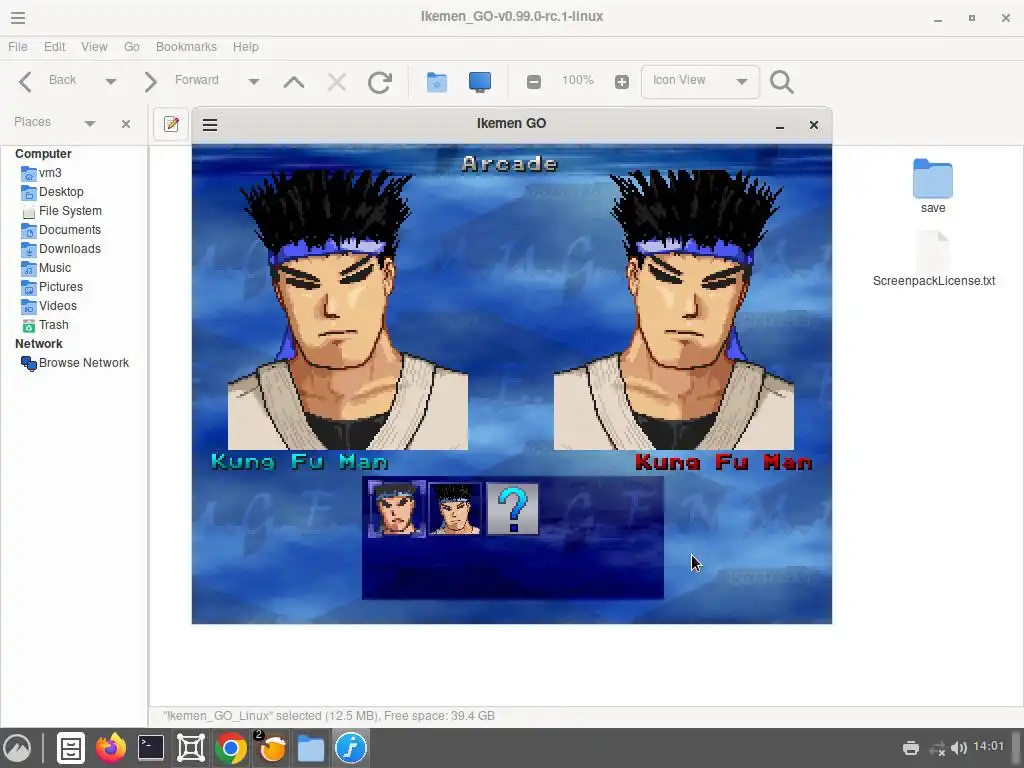The height and width of the screenshot is (768, 1024).
Task: Click the cyan Kung Fu Man name
Action: click(300, 462)
